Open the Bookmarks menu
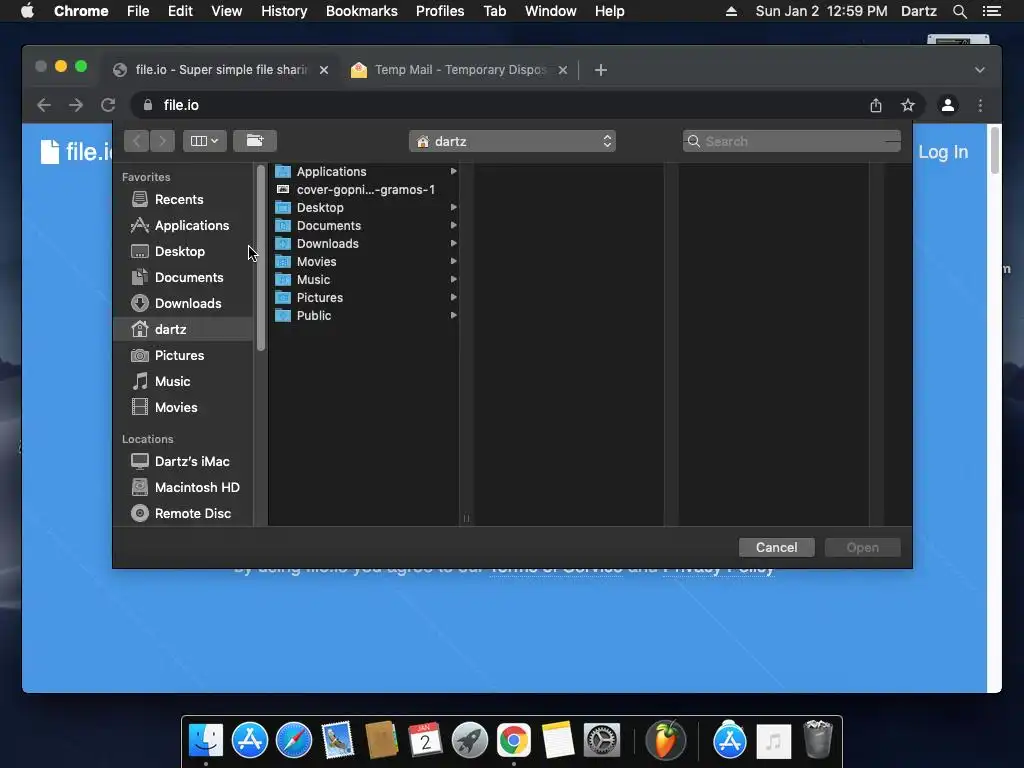Image resolution: width=1024 pixels, height=768 pixels. 362,11
